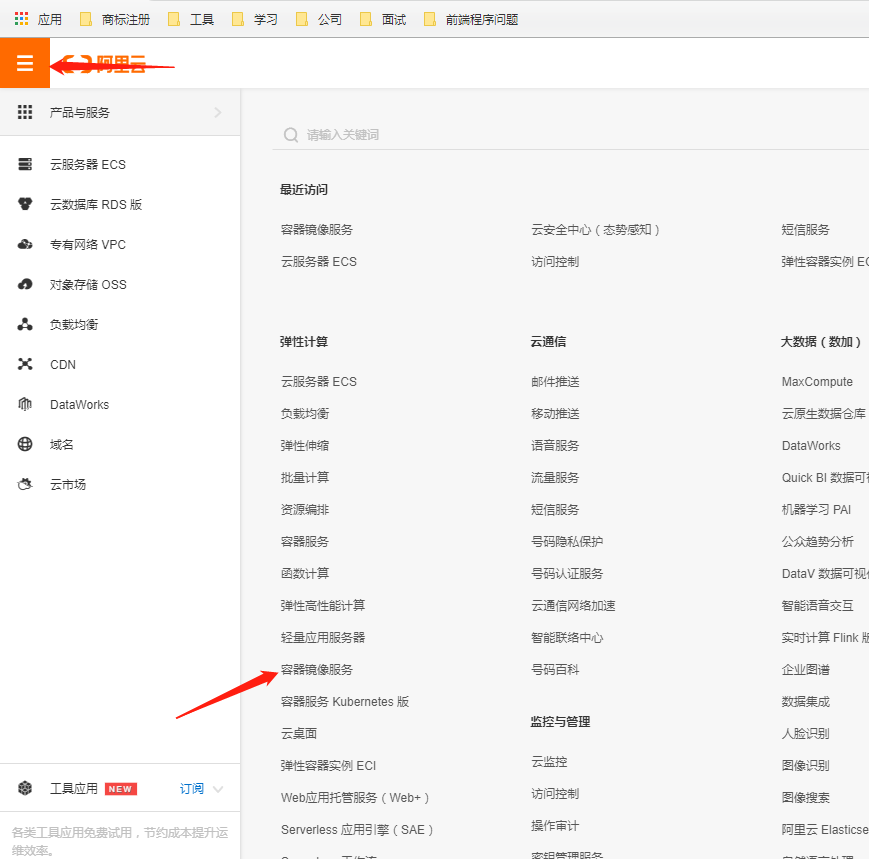Screen dimensions: 869x859
Task: Expand the 工具应用 dropdown chevron
Action: [218, 789]
